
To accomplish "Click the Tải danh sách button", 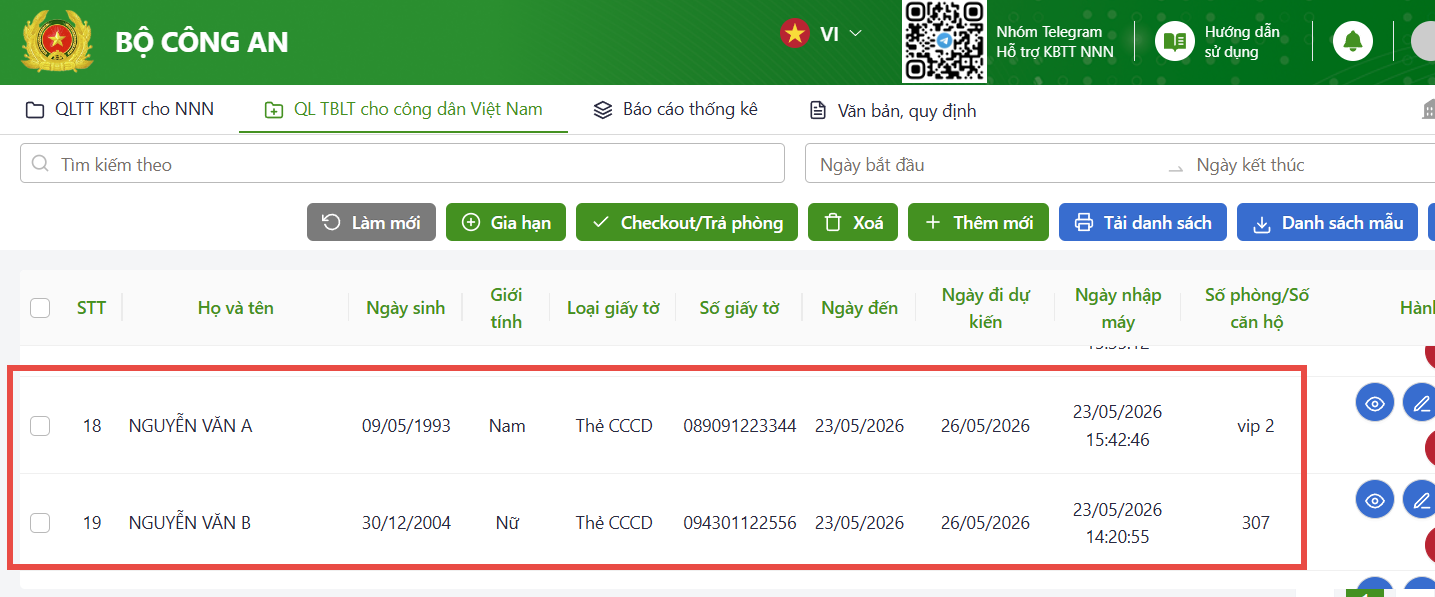I will point(1143,222).
